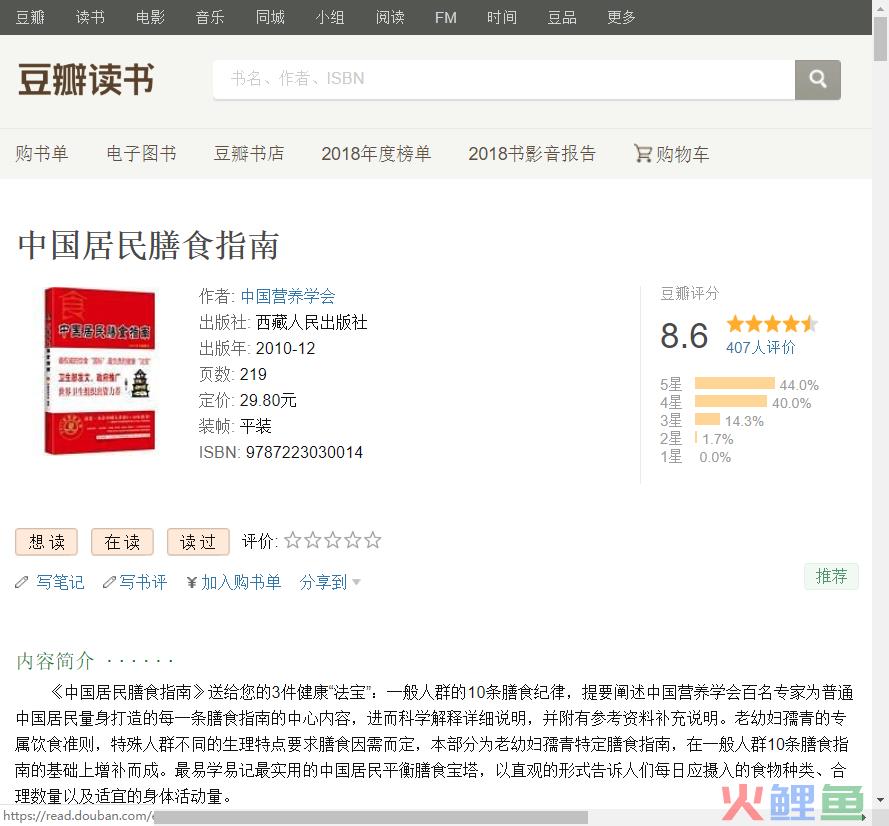Click the magnifier search button
The height and width of the screenshot is (826, 889).
click(x=817, y=79)
